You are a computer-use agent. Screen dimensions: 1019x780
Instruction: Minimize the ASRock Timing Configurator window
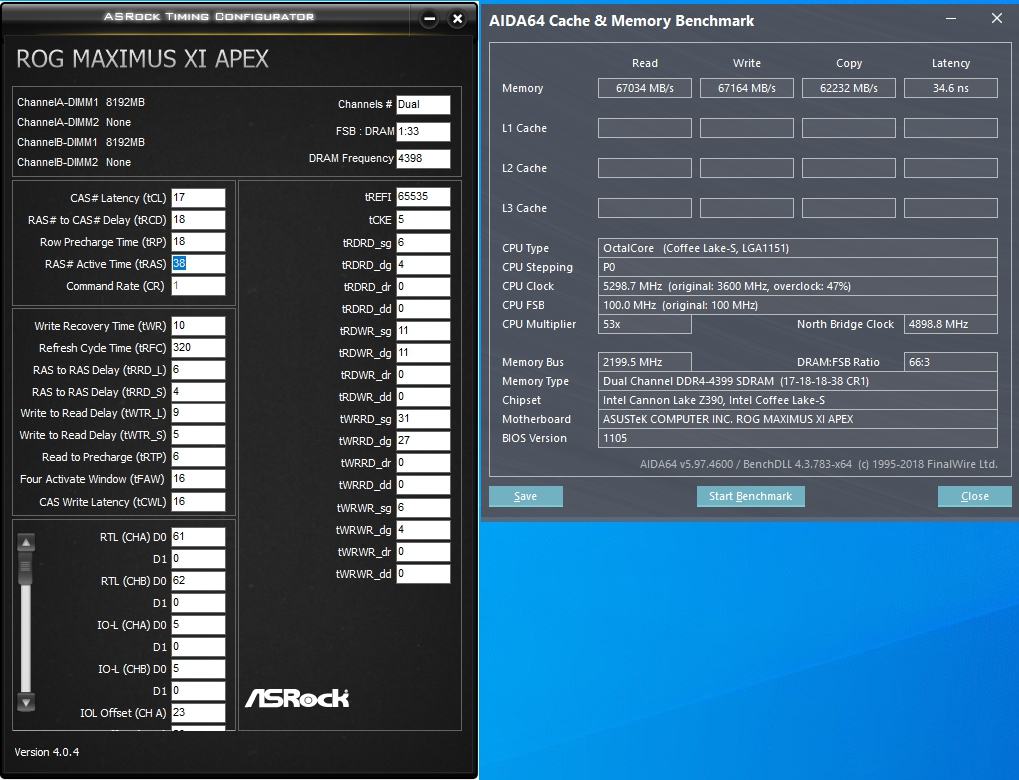click(x=430, y=19)
